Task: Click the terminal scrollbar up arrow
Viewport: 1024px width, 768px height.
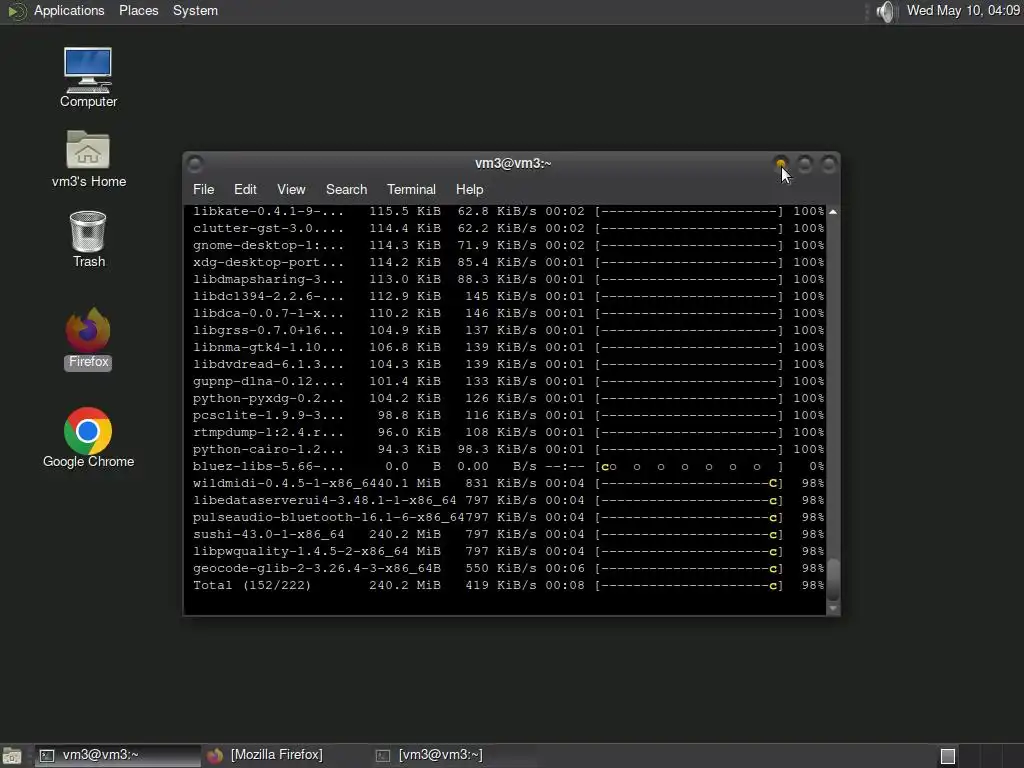Action: [x=833, y=212]
